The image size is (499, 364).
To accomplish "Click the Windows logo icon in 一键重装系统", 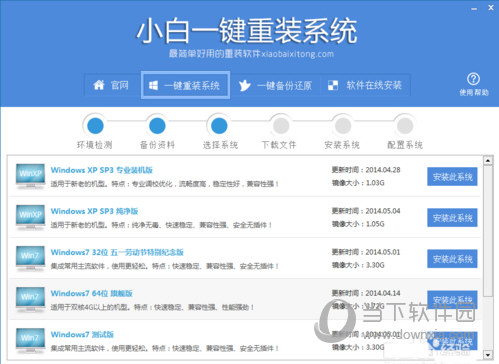I will [x=153, y=86].
